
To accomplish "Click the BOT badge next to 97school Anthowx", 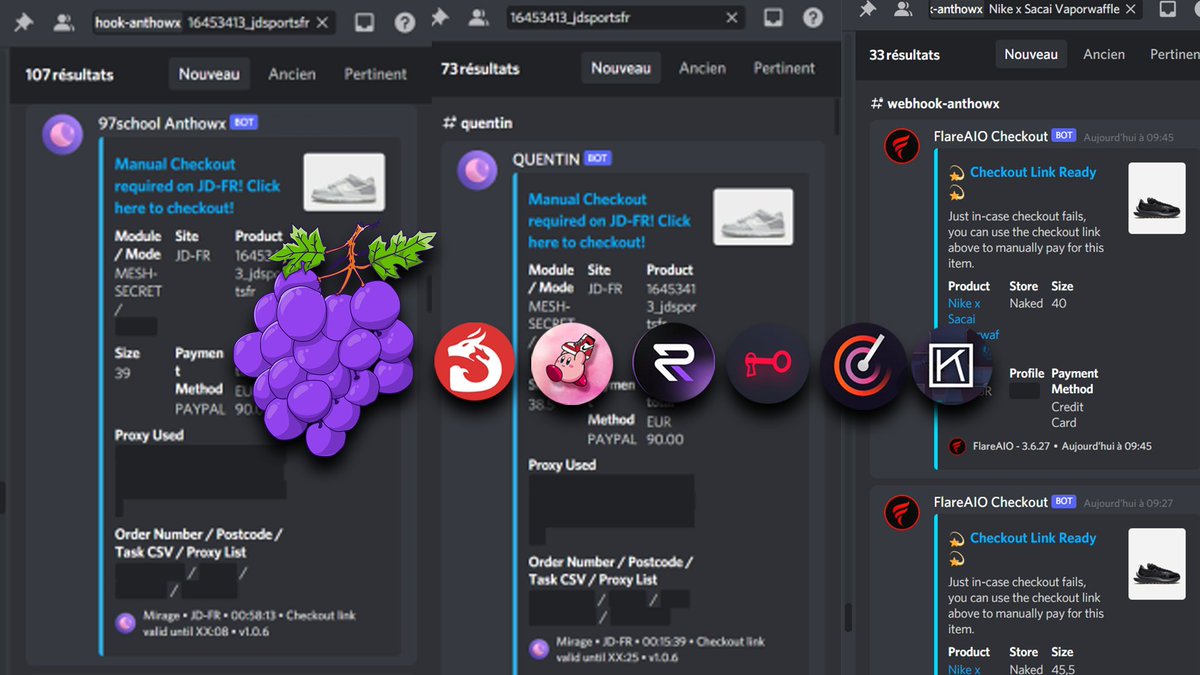I will coord(244,122).
